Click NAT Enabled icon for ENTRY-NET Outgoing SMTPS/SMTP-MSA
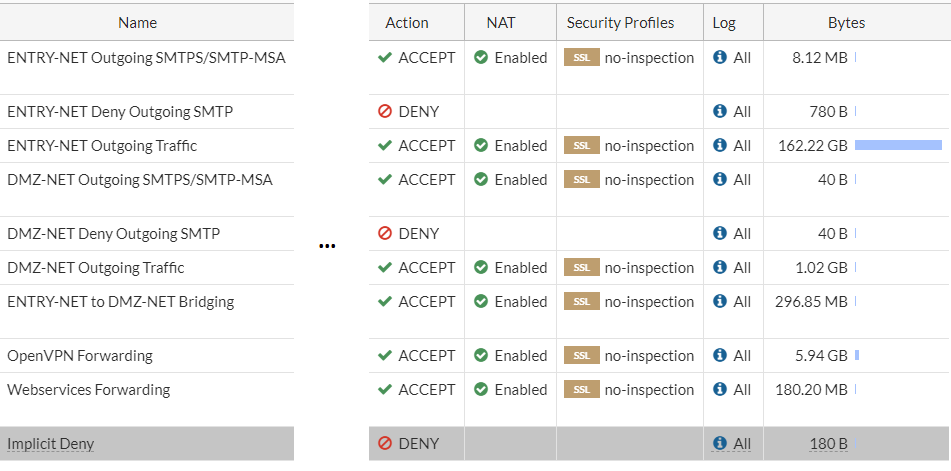Screen dimensions: 951x471 [x=481, y=58]
